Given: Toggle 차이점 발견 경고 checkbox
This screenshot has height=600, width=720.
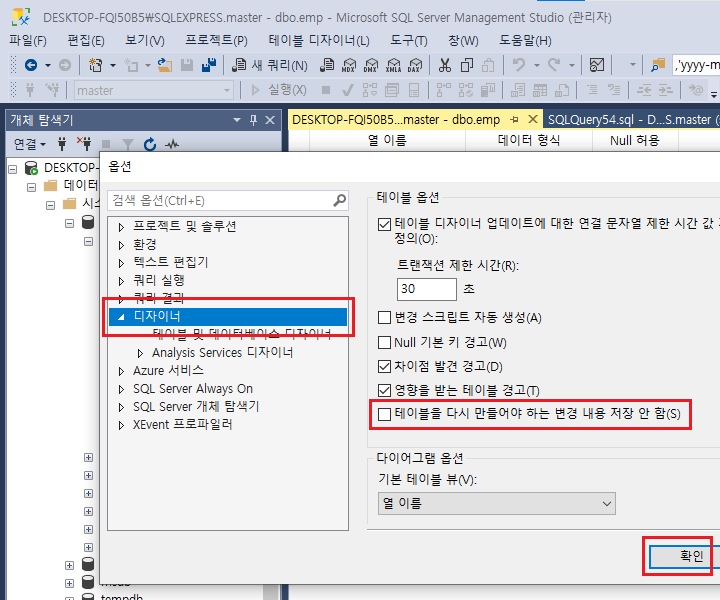Looking at the screenshot, I should click(384, 367).
